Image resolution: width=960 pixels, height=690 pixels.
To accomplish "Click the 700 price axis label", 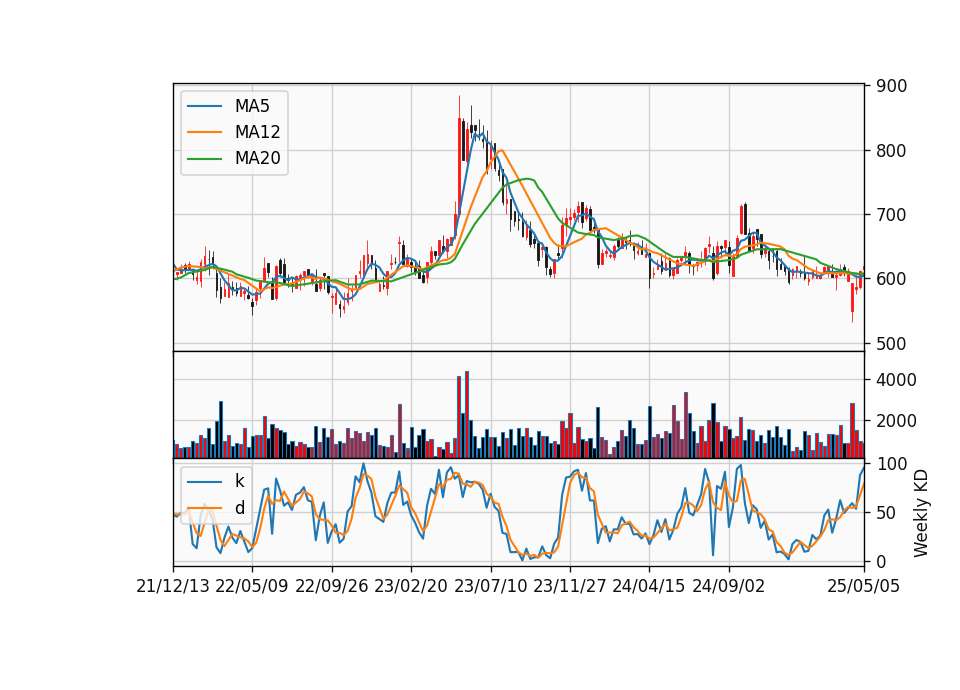I will click(891, 215).
